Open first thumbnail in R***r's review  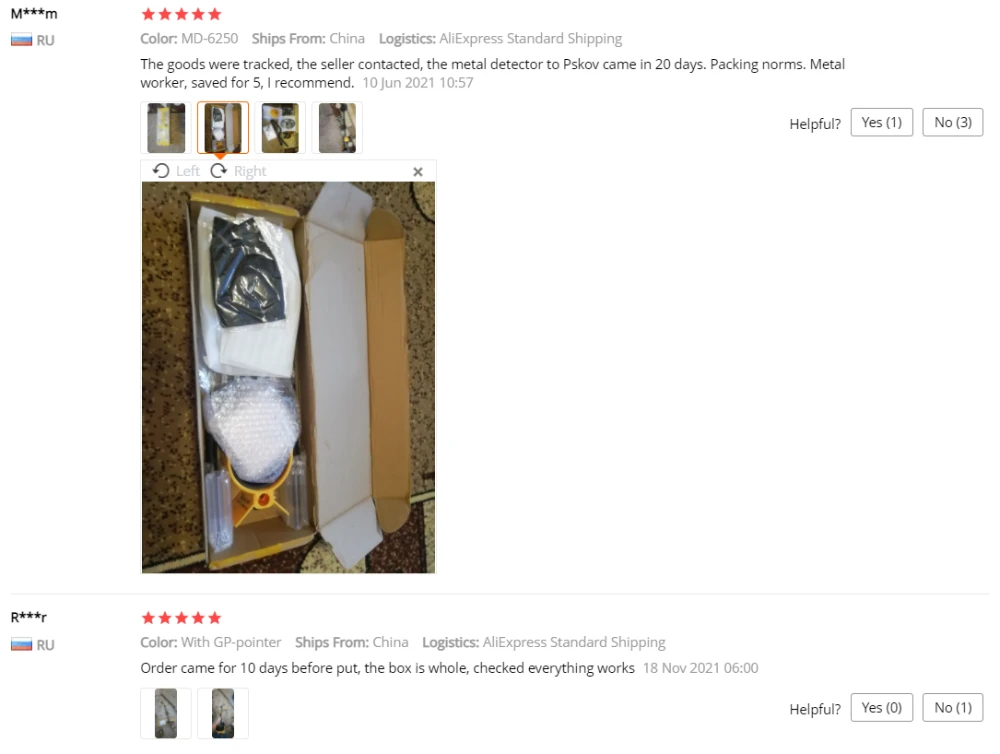coord(166,713)
